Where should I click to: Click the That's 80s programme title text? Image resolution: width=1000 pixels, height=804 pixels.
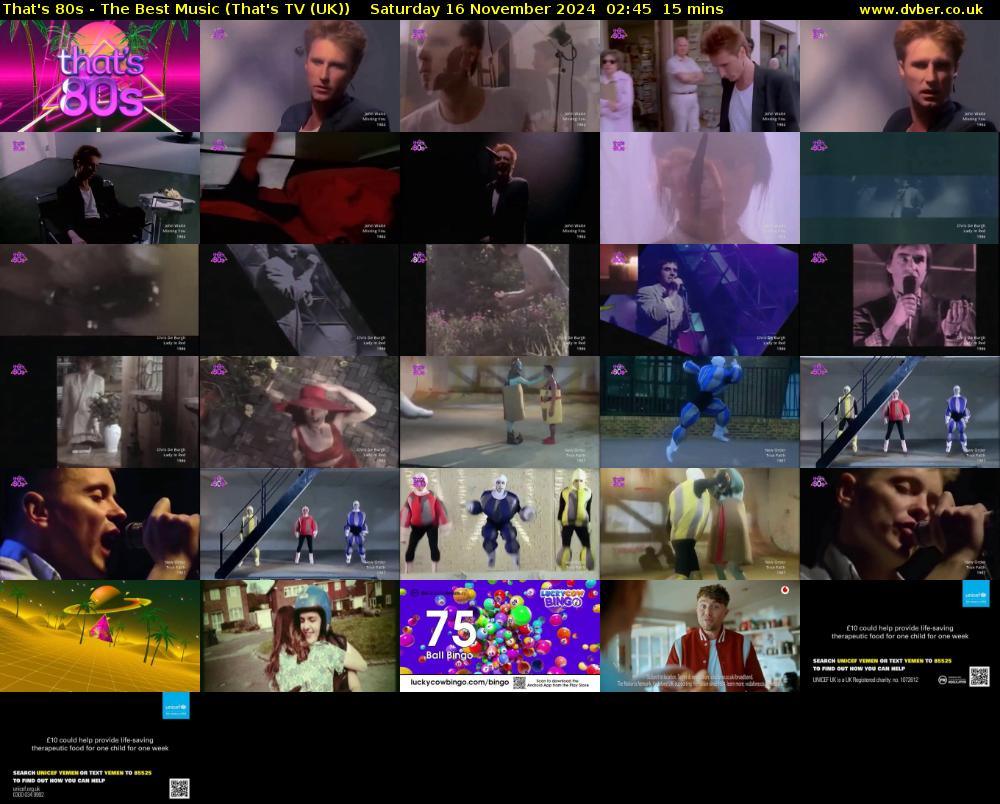click(x=175, y=9)
